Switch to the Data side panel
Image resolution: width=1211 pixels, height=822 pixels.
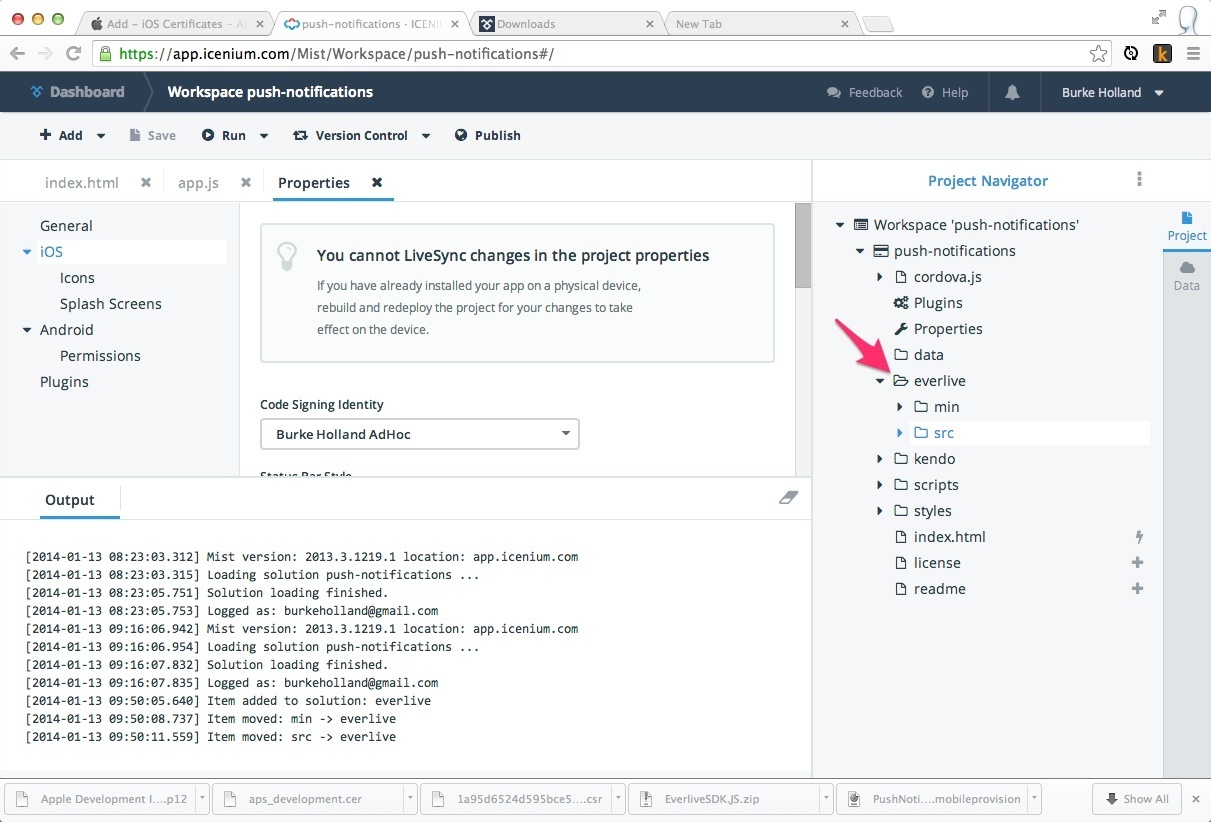click(1186, 276)
